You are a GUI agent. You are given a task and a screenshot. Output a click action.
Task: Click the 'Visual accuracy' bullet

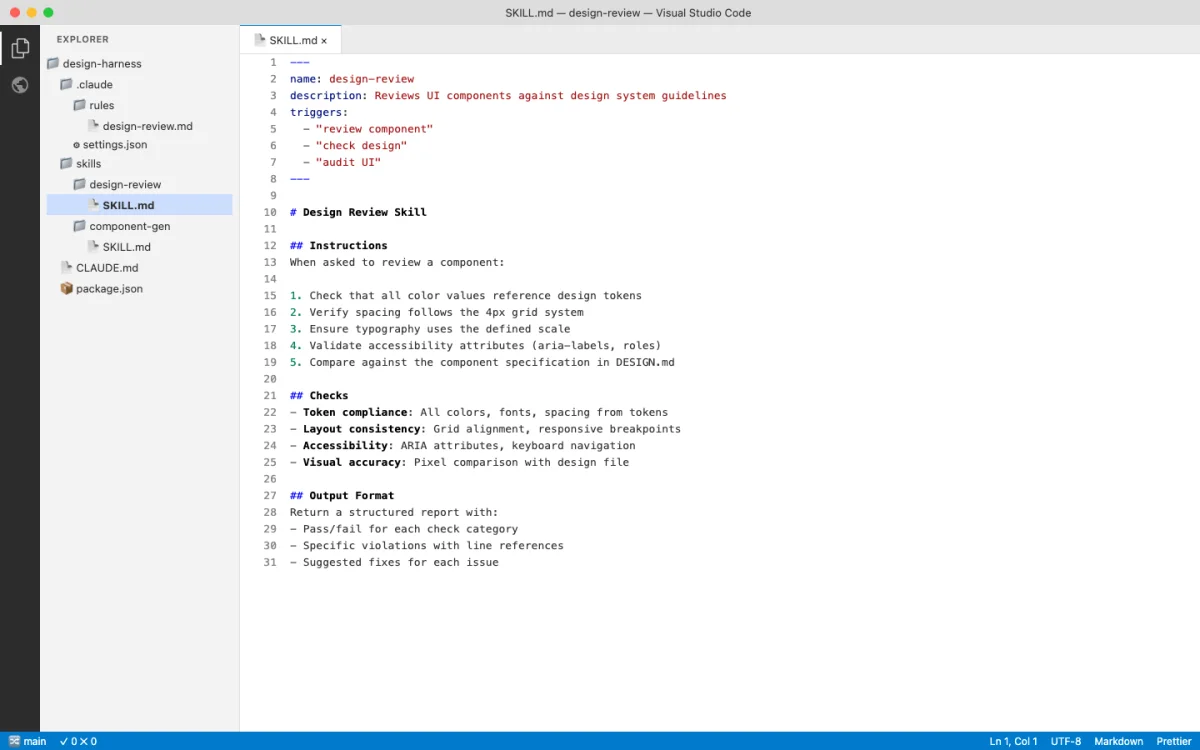tap(459, 462)
